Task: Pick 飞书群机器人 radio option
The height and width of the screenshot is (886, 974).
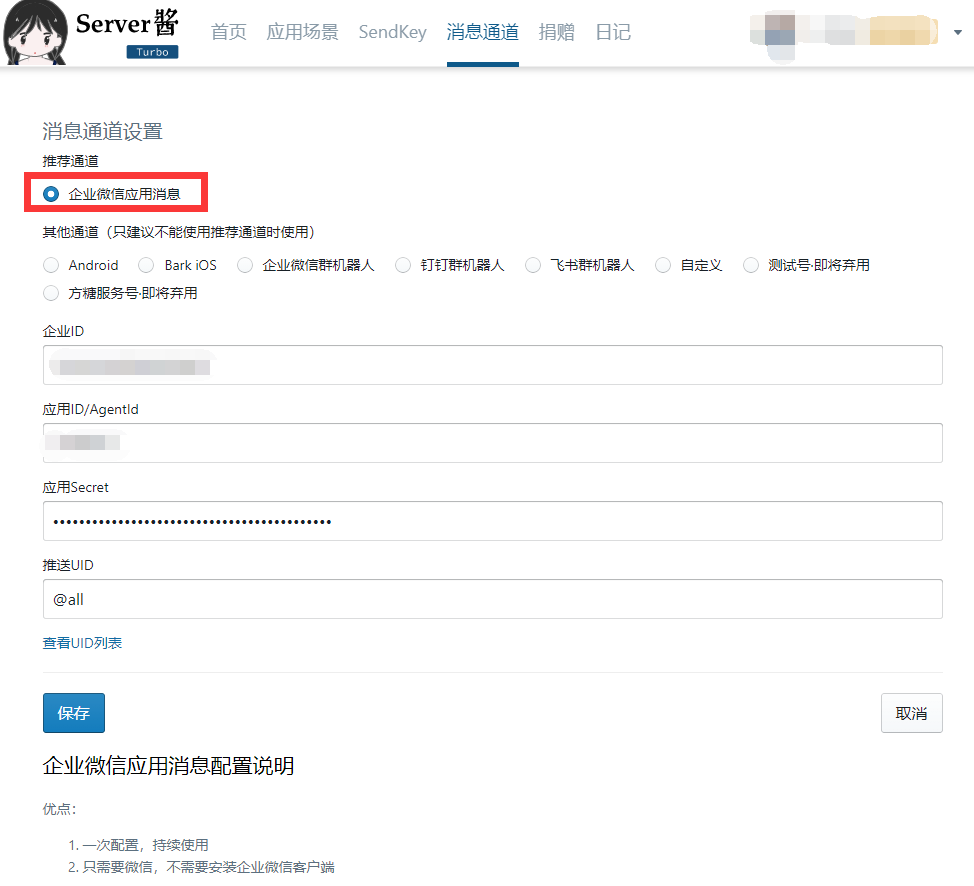Action: 532,265
